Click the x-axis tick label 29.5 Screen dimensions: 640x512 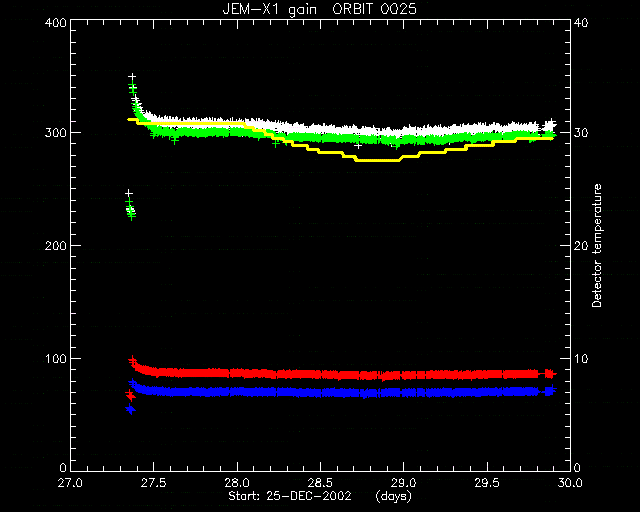click(487, 483)
